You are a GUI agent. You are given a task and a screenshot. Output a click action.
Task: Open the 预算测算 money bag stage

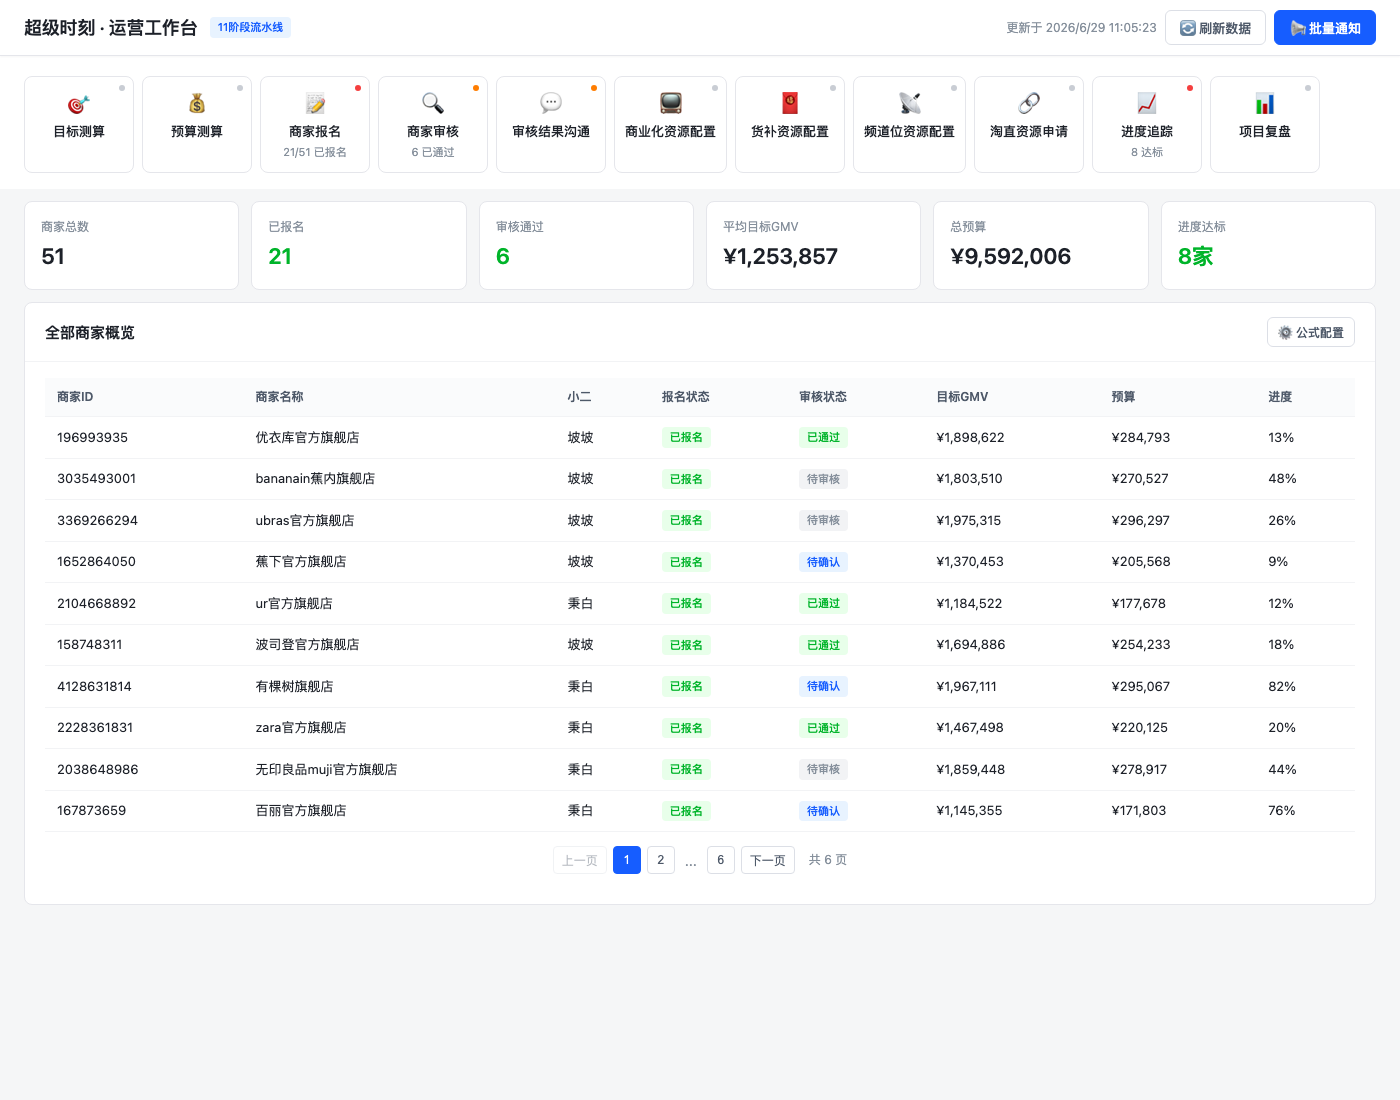point(197,125)
